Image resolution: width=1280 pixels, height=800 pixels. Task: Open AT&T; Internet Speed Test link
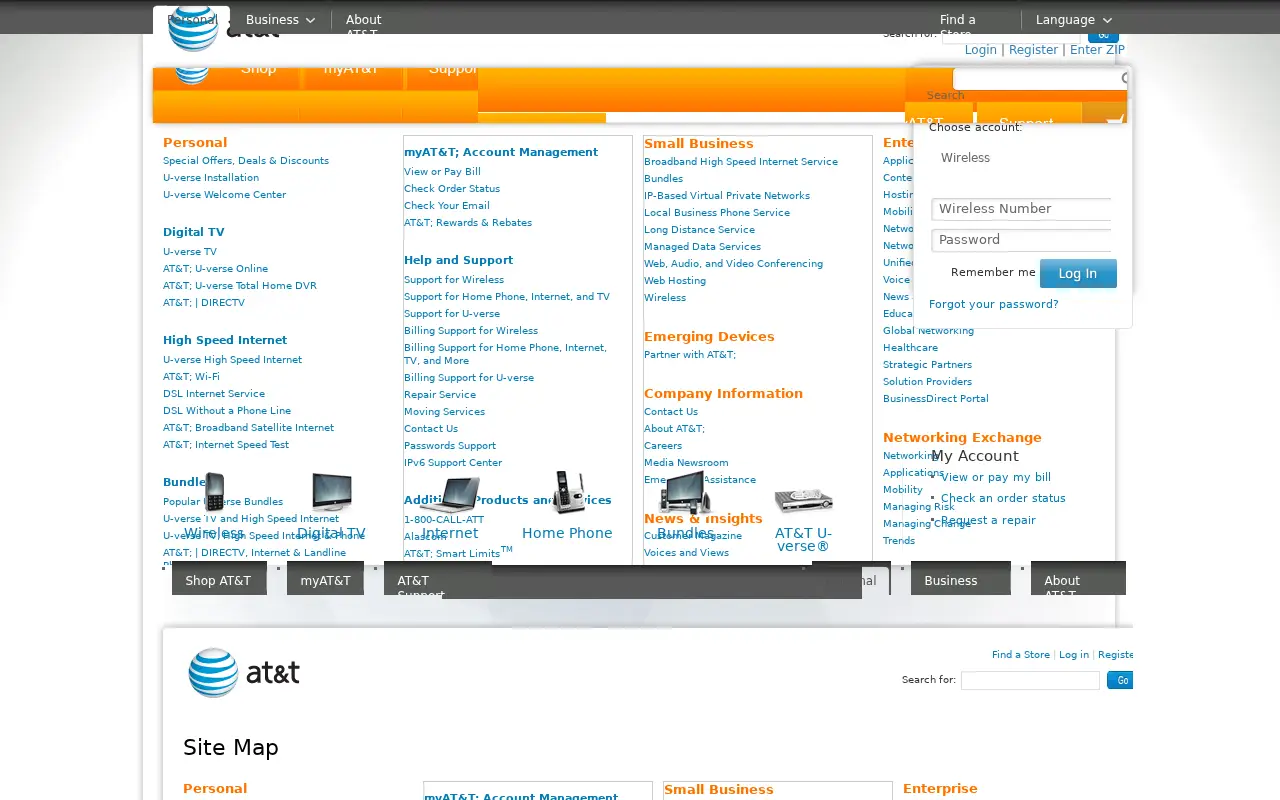226,445
